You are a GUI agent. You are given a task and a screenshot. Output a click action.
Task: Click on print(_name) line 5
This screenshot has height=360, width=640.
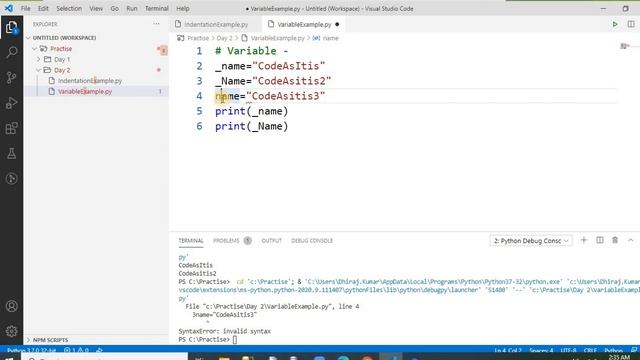251,111
